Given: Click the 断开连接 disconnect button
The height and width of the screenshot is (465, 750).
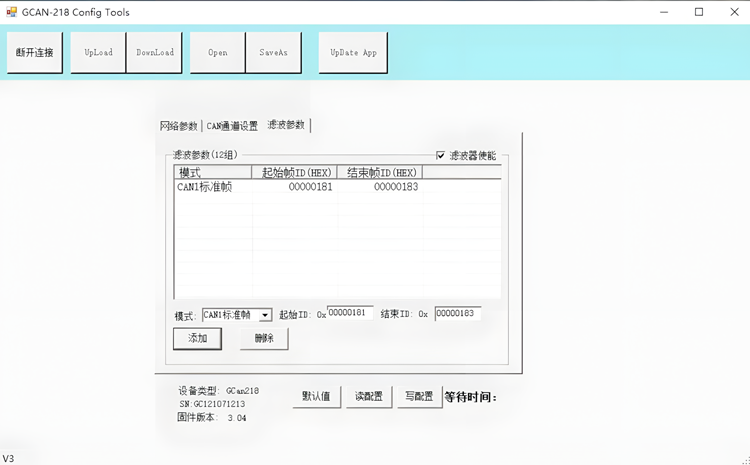Looking at the screenshot, I should click(x=35, y=53).
